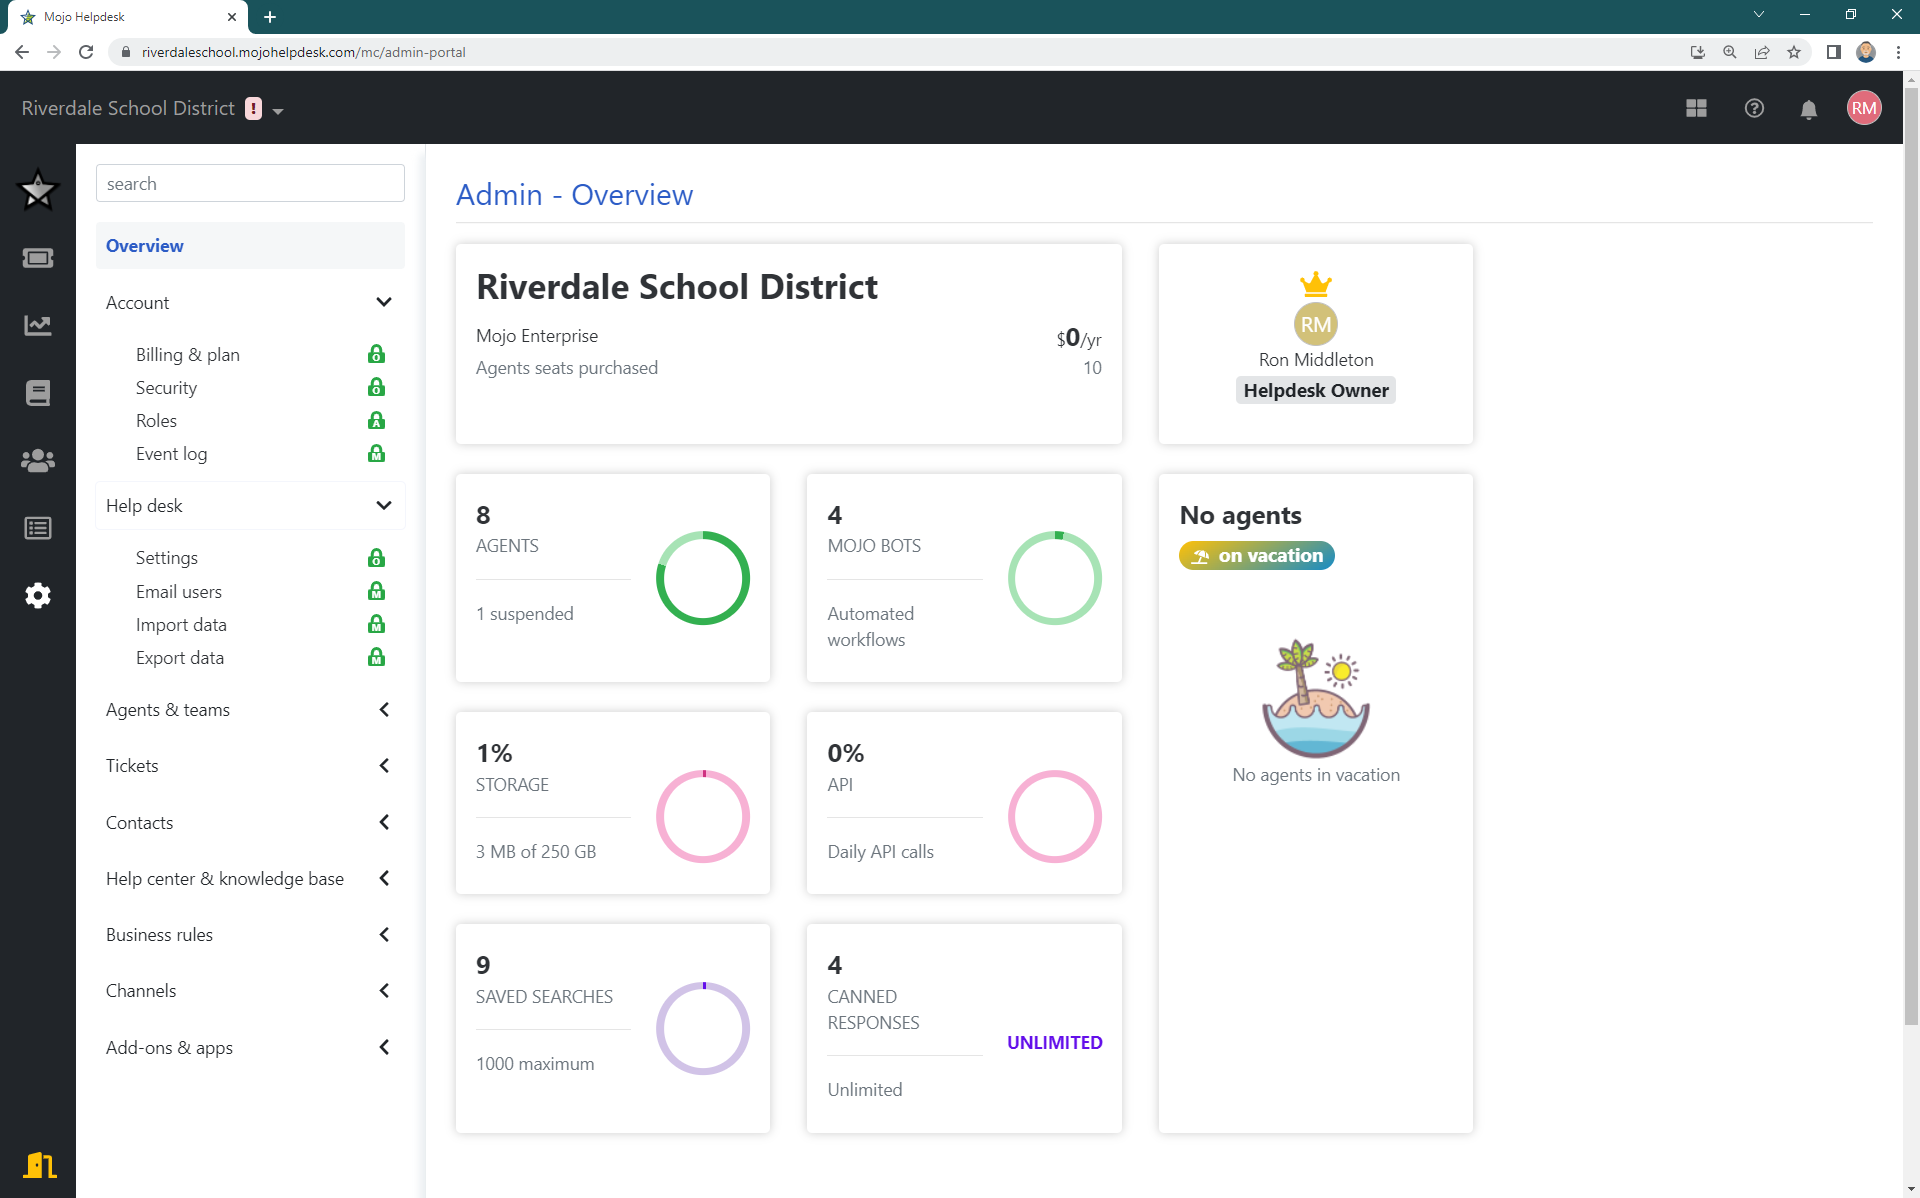1920x1198 pixels.
Task: Select Overview in the admin menu
Action: (x=144, y=245)
